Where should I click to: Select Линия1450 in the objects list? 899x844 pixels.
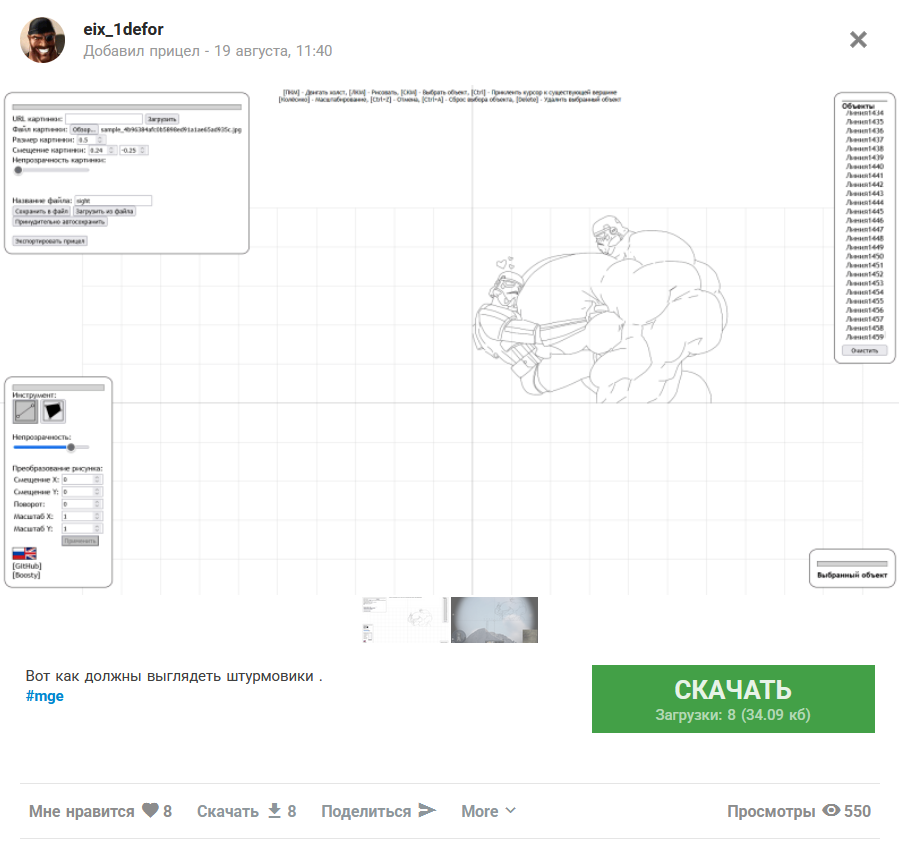click(865, 256)
